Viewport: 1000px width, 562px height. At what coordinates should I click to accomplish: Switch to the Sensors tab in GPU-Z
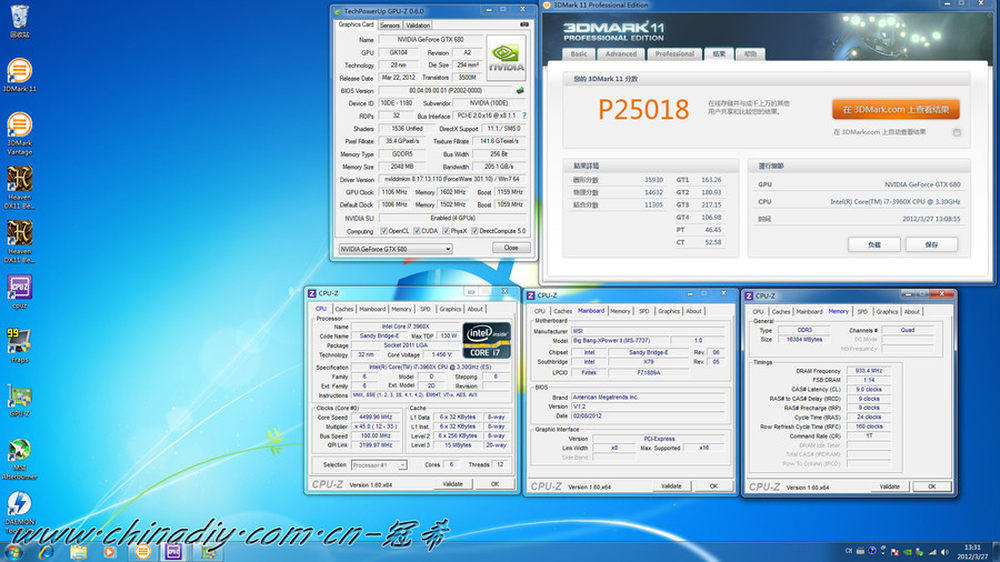point(390,26)
